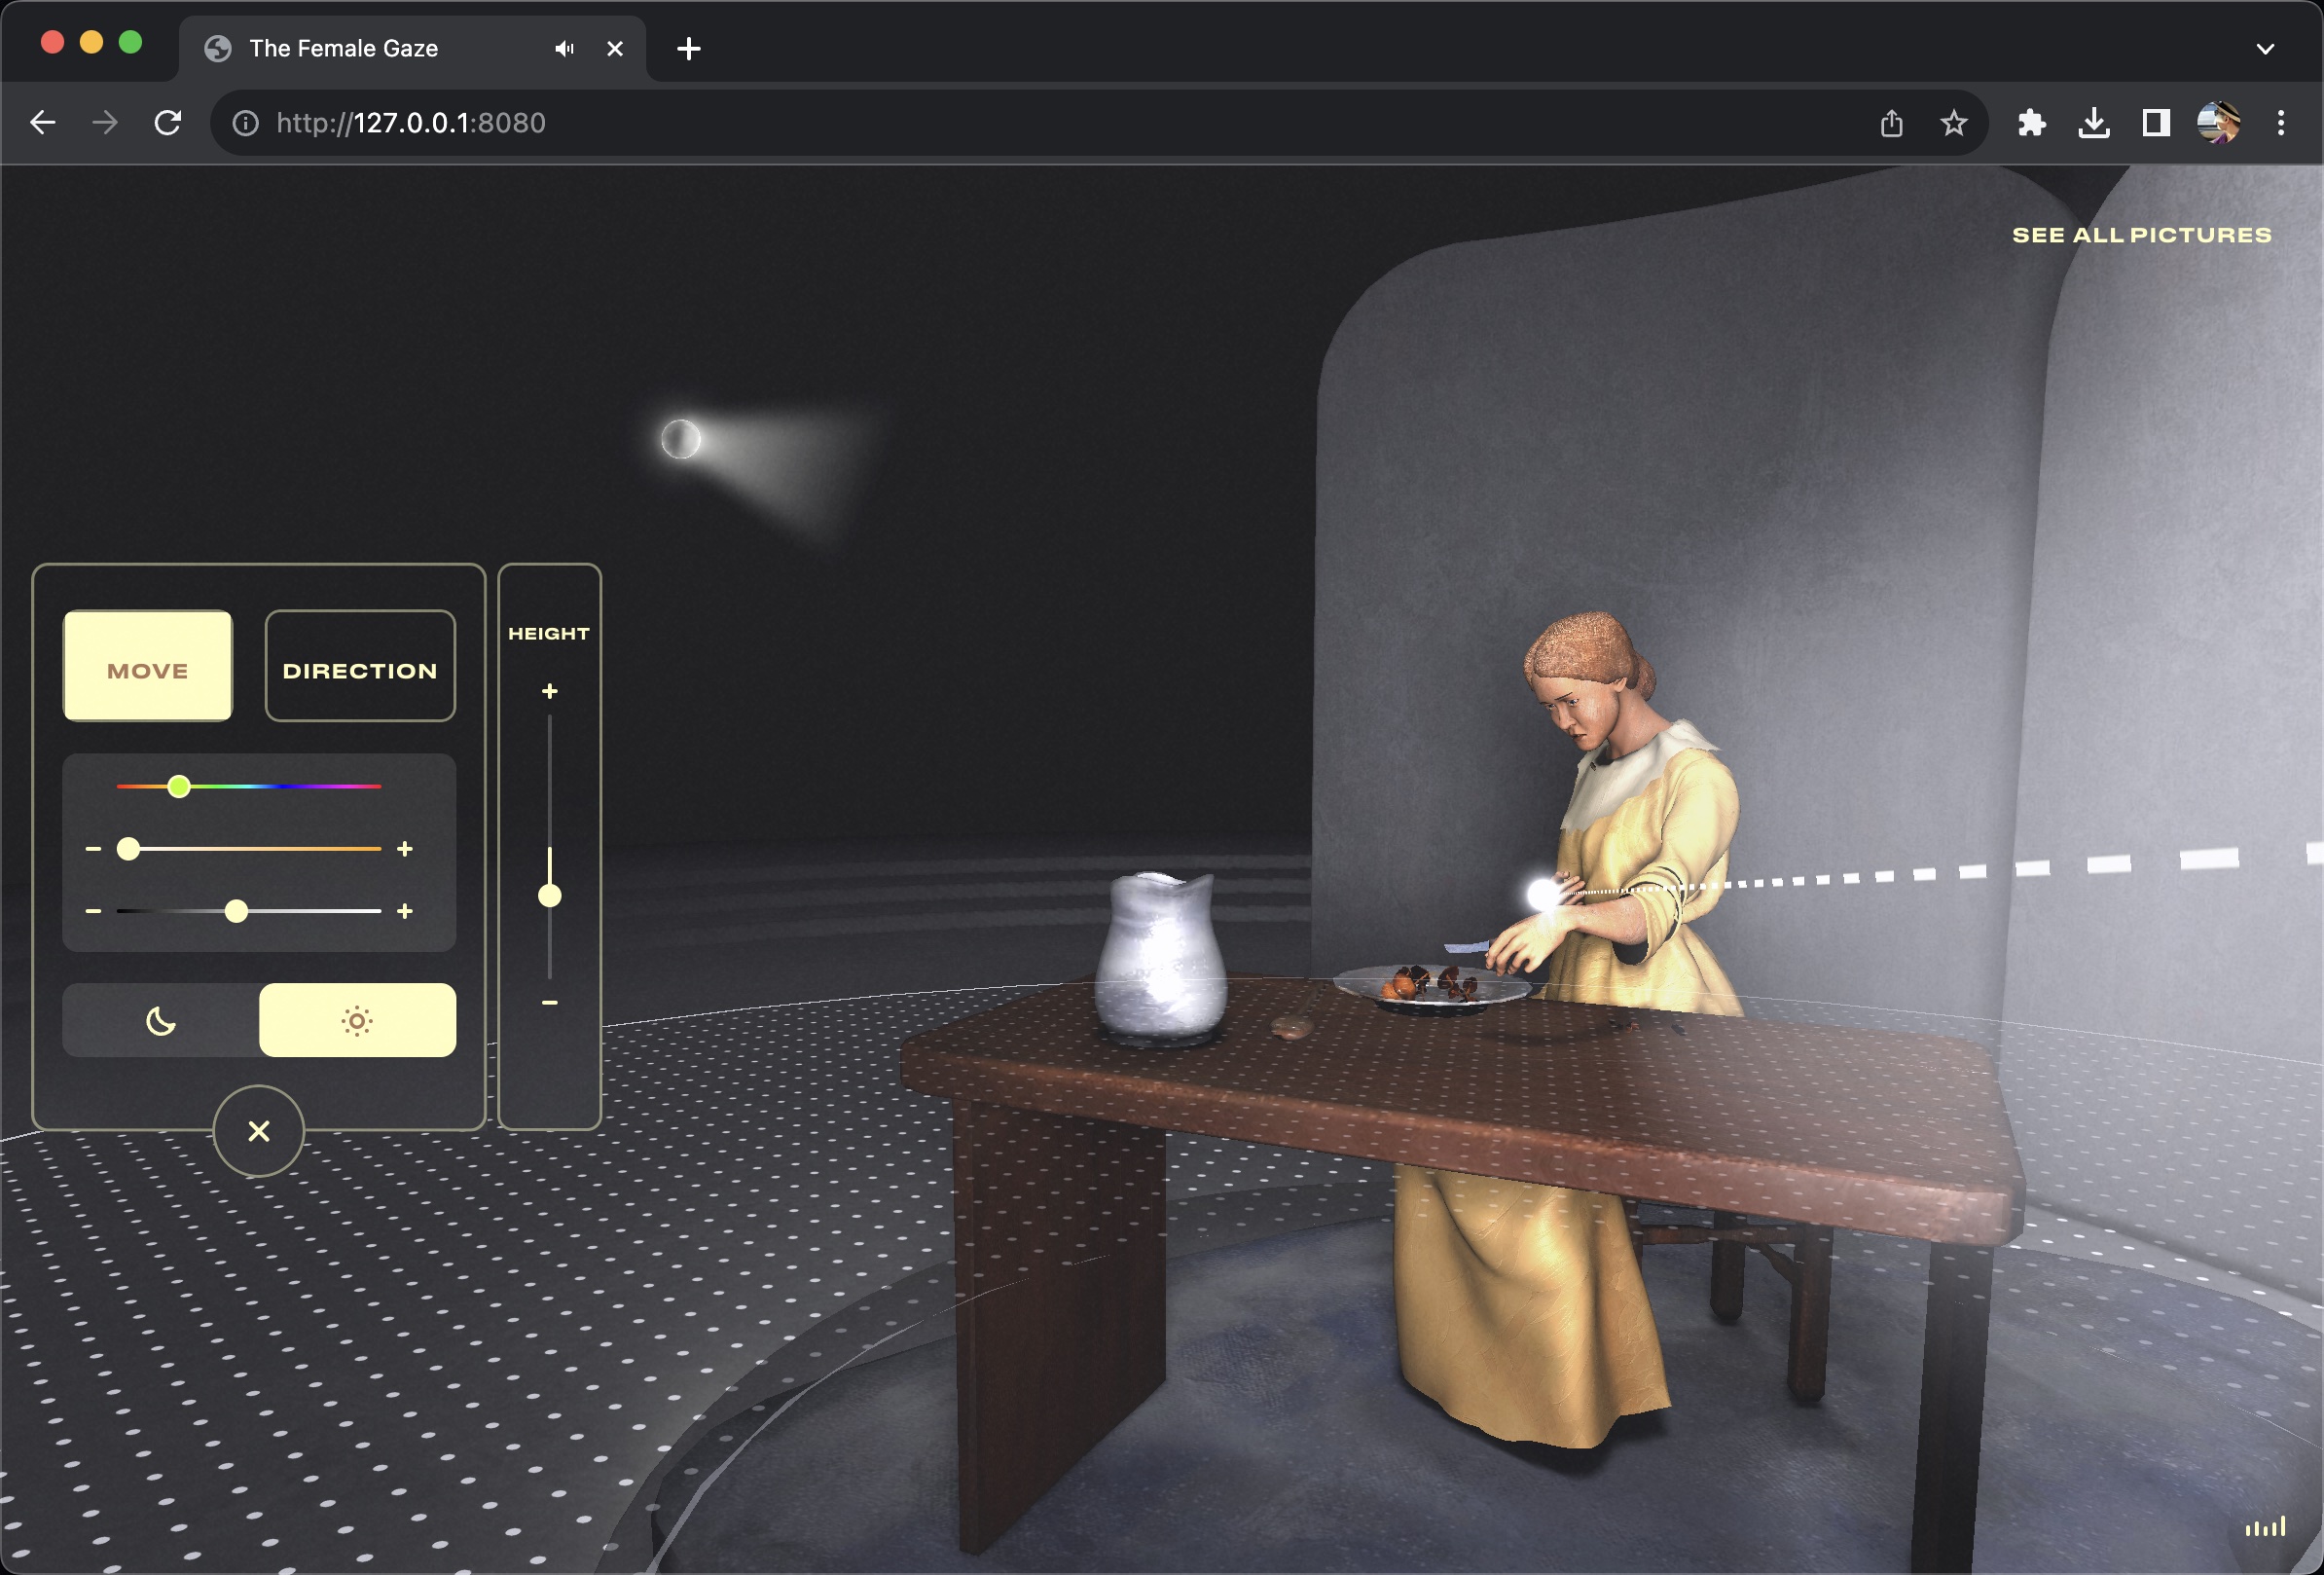Image resolution: width=2324 pixels, height=1575 pixels.
Task: Activate the MOVE mode button
Action: click(x=148, y=667)
